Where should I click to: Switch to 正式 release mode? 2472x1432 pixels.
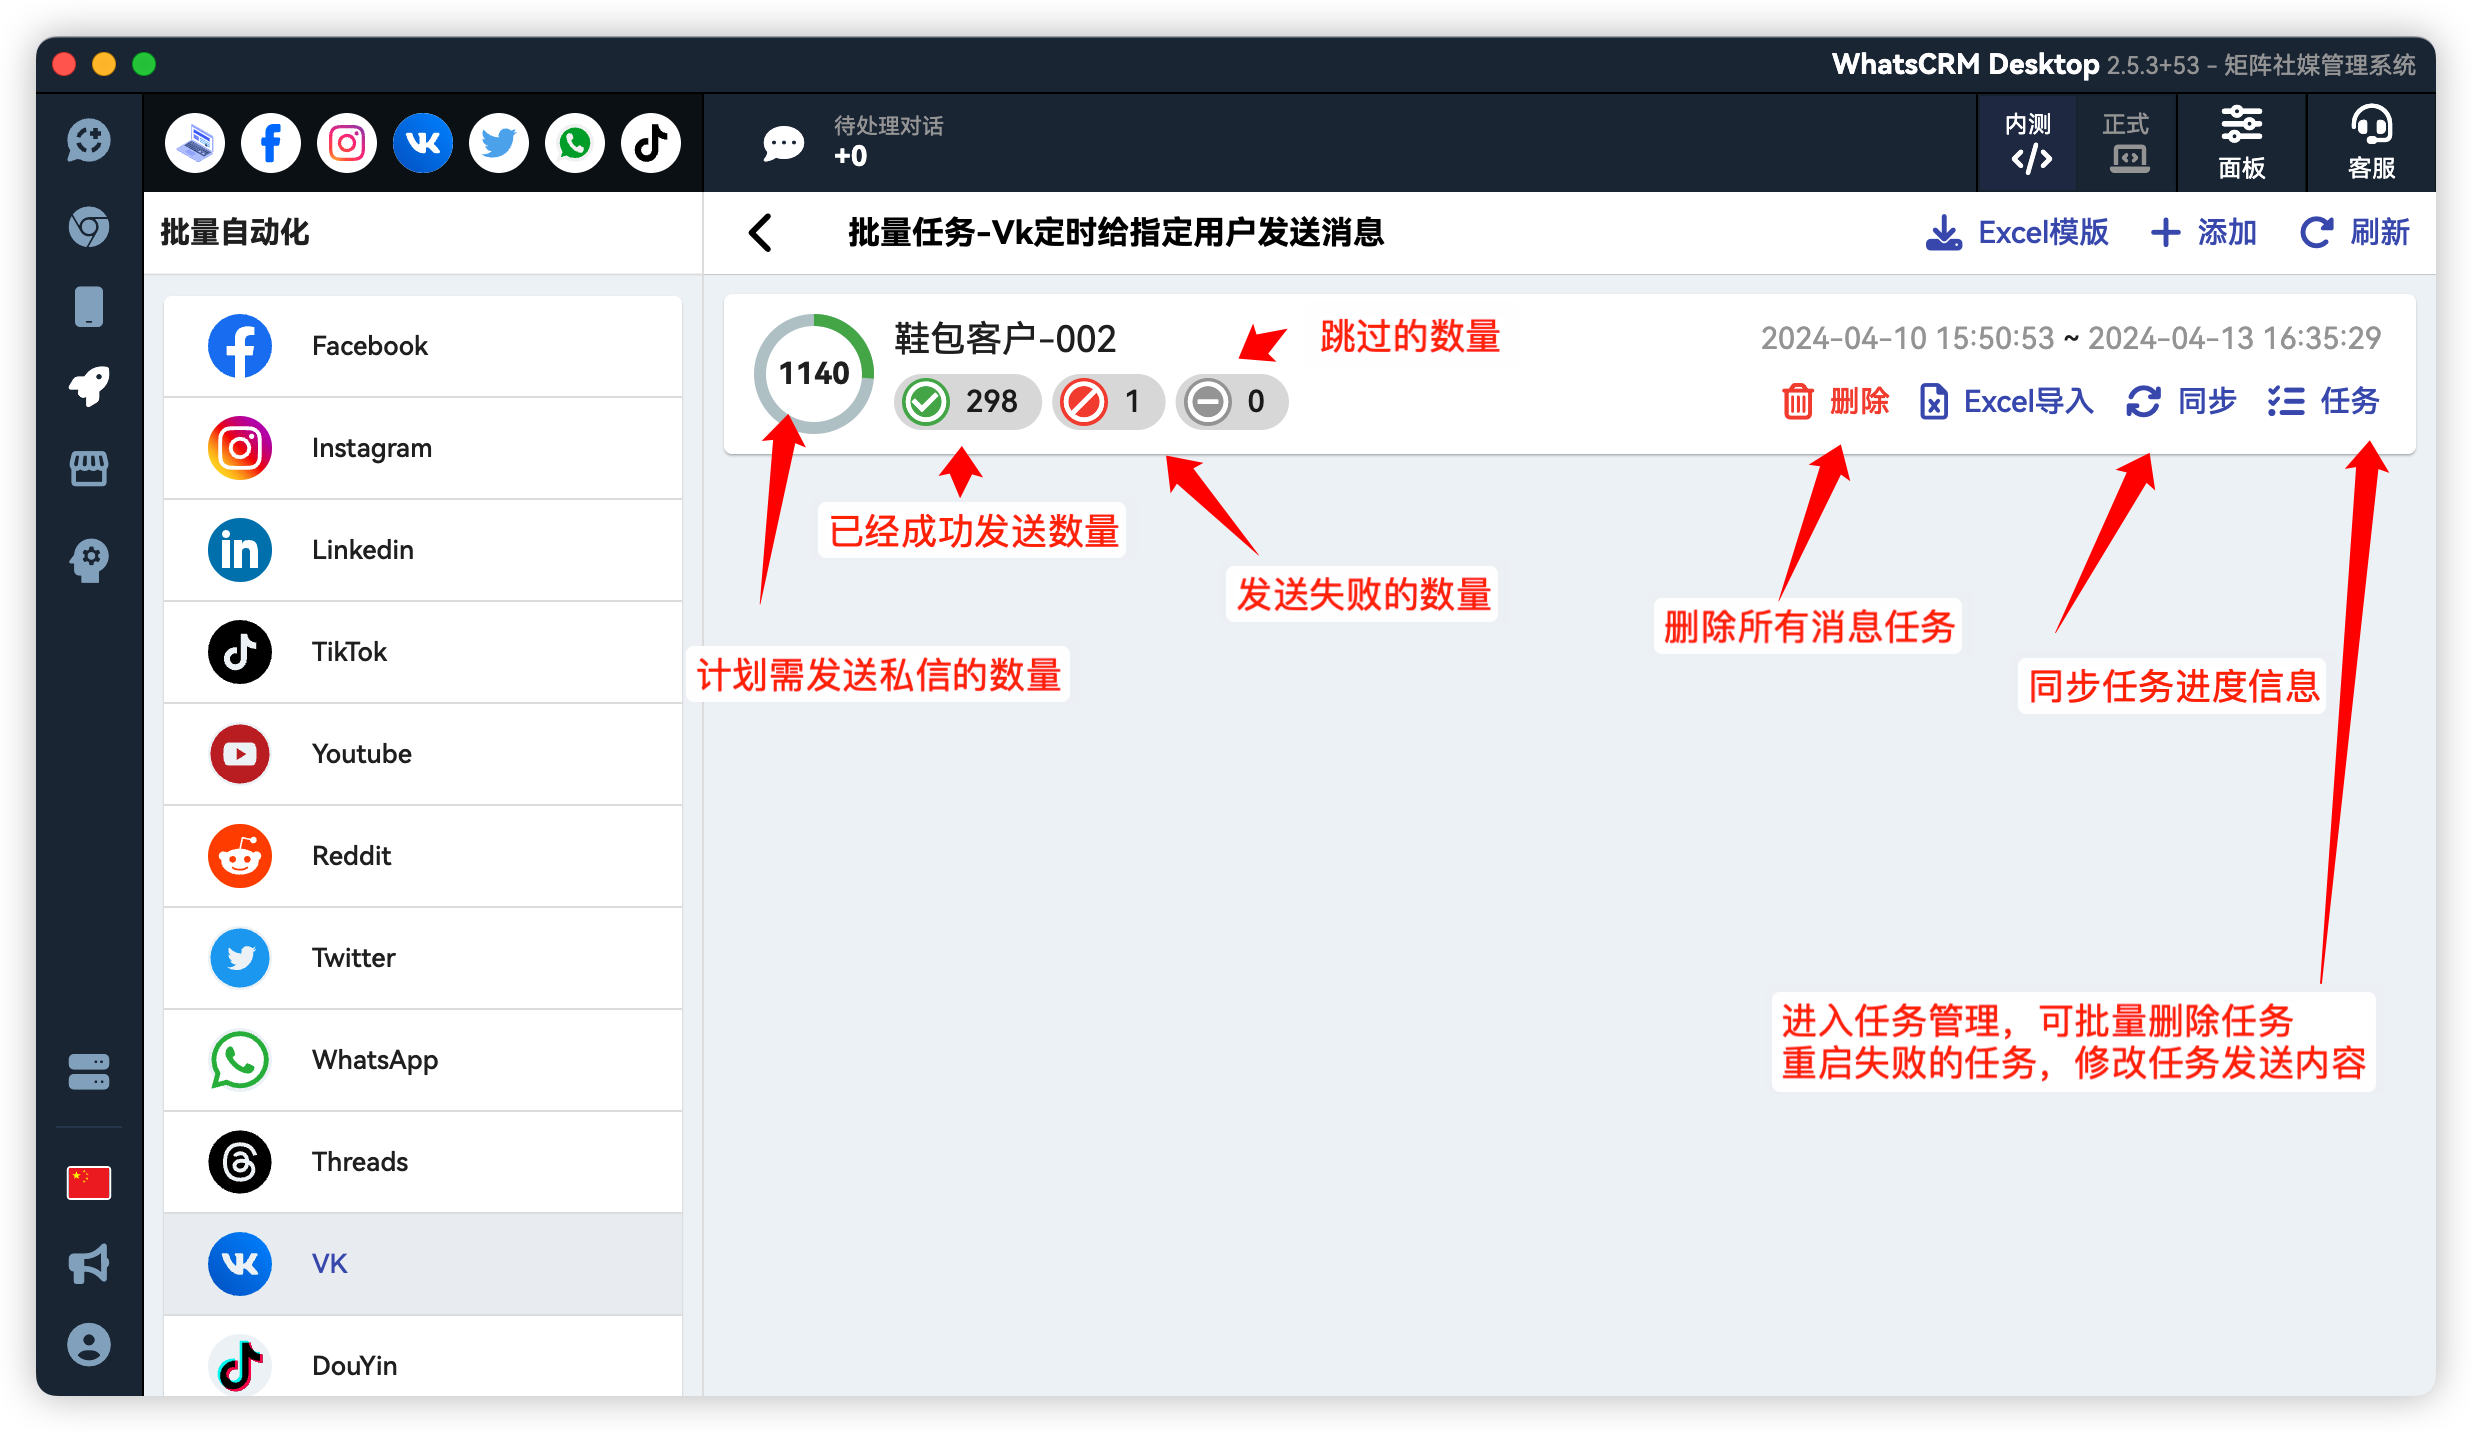coord(2126,142)
